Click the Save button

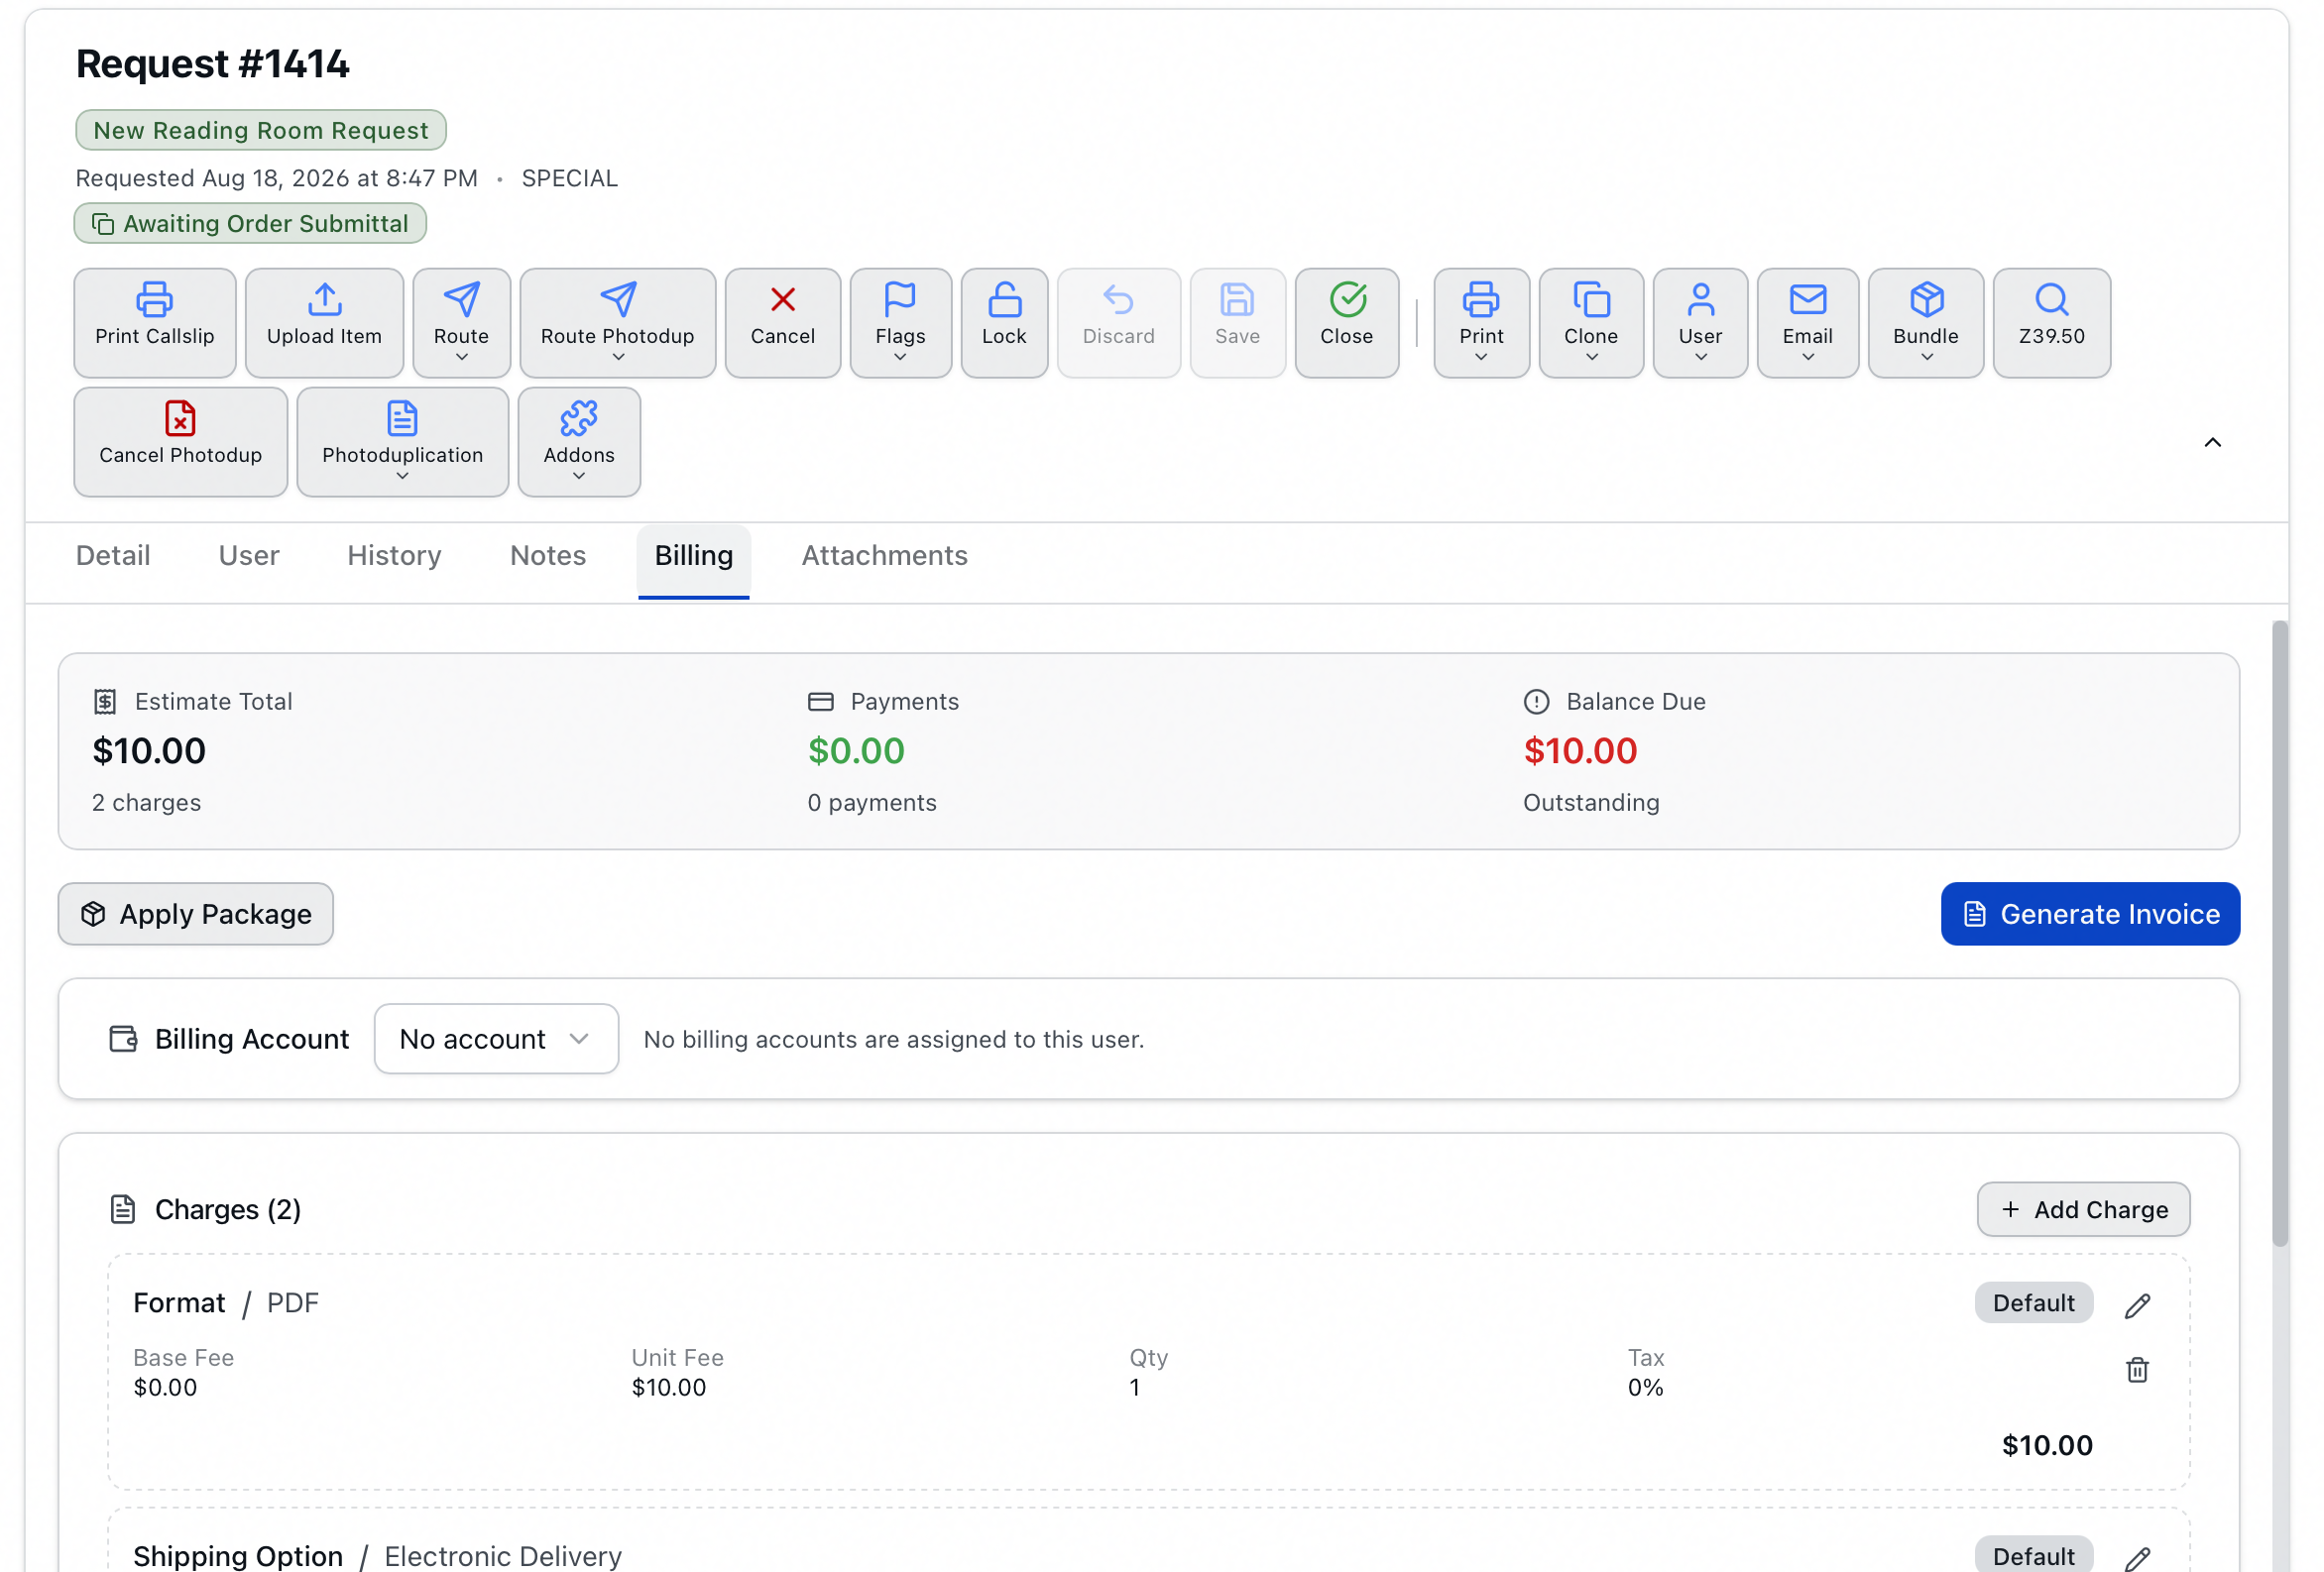tap(1237, 322)
